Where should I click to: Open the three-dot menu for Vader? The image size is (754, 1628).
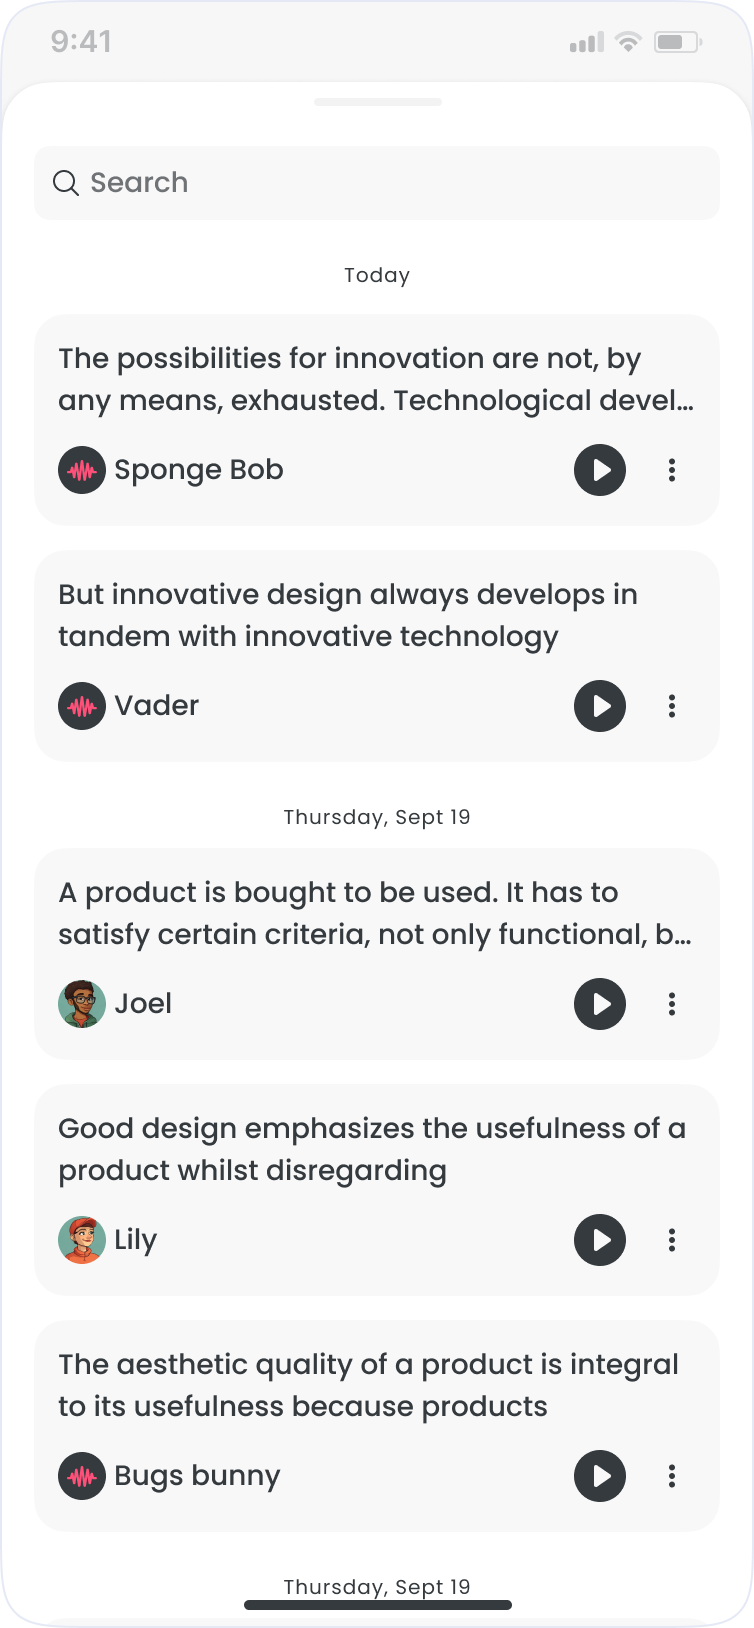(672, 706)
